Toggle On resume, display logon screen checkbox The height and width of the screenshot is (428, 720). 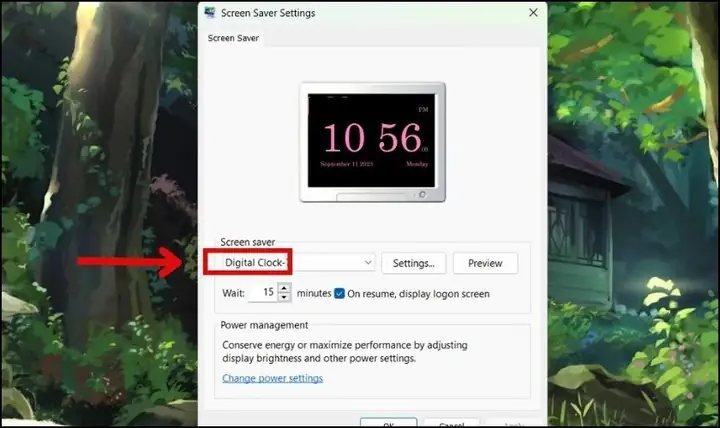pyautogui.click(x=339, y=293)
